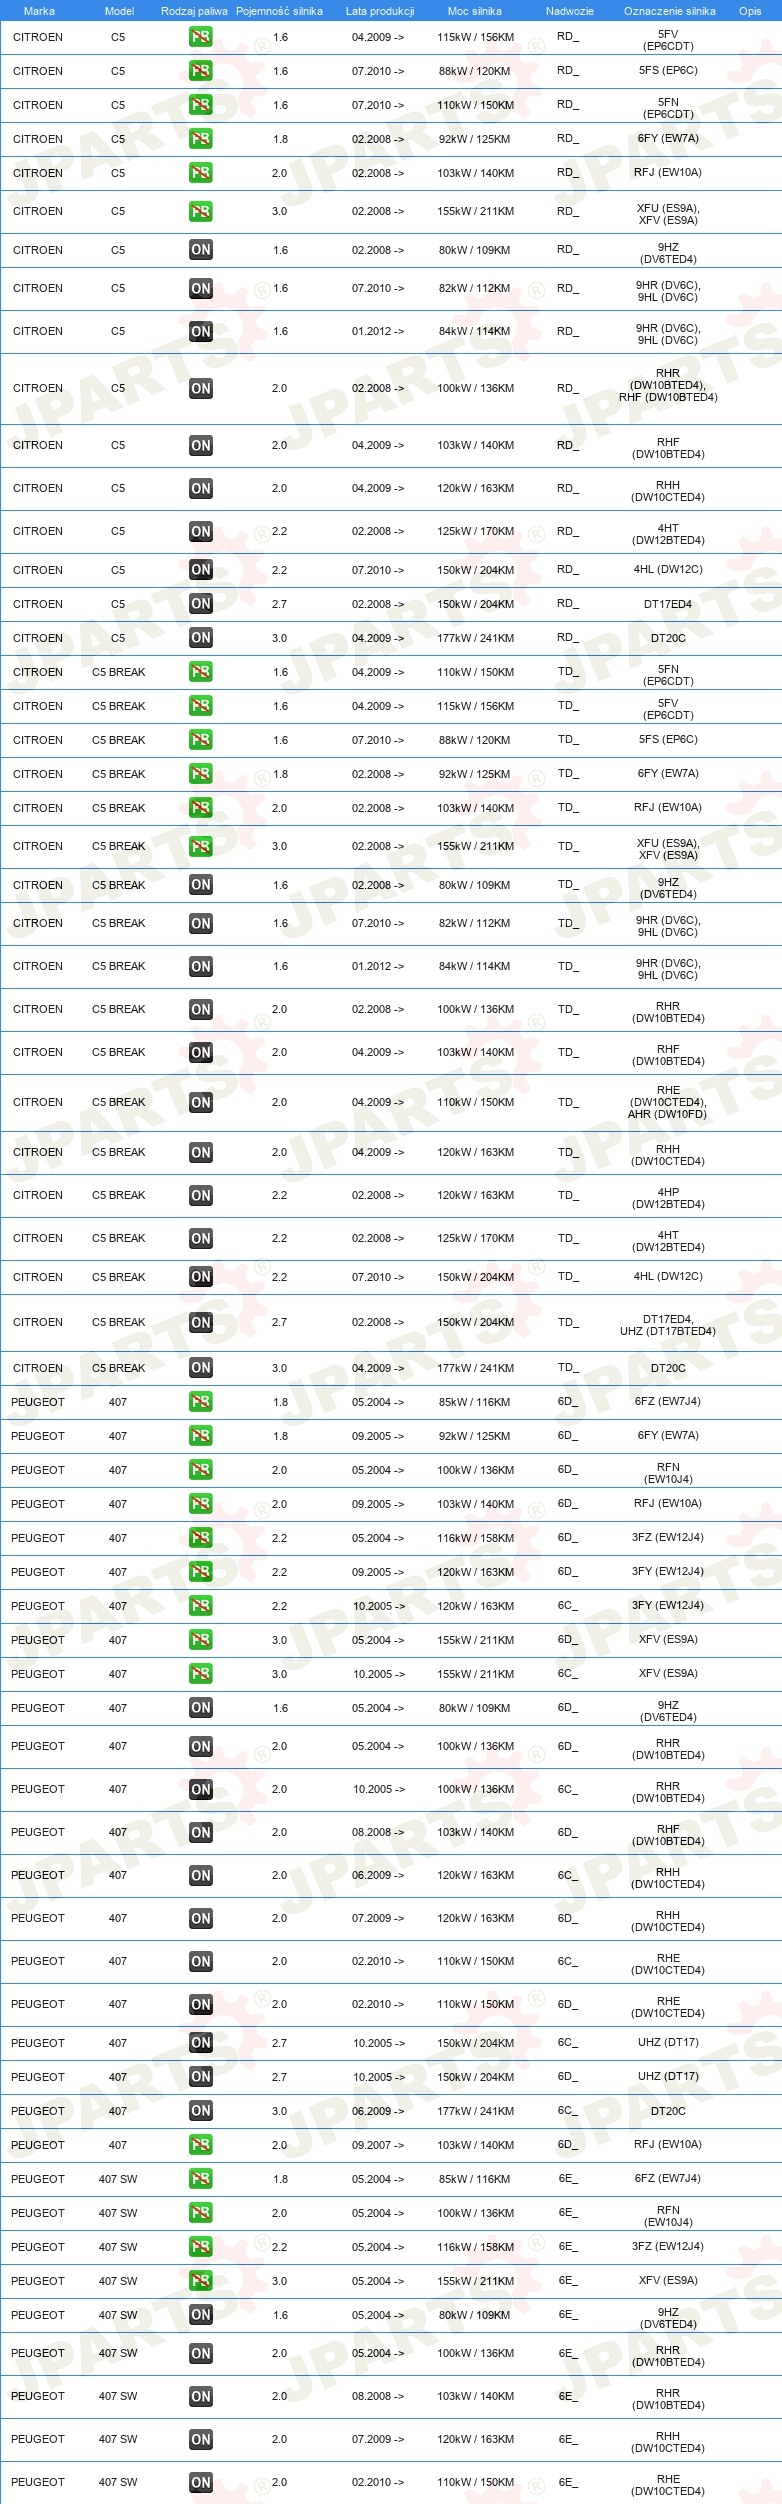
Task: Click ON icon in C5 BREAK 4HP (DW12BTED4) row
Action: tap(201, 1196)
